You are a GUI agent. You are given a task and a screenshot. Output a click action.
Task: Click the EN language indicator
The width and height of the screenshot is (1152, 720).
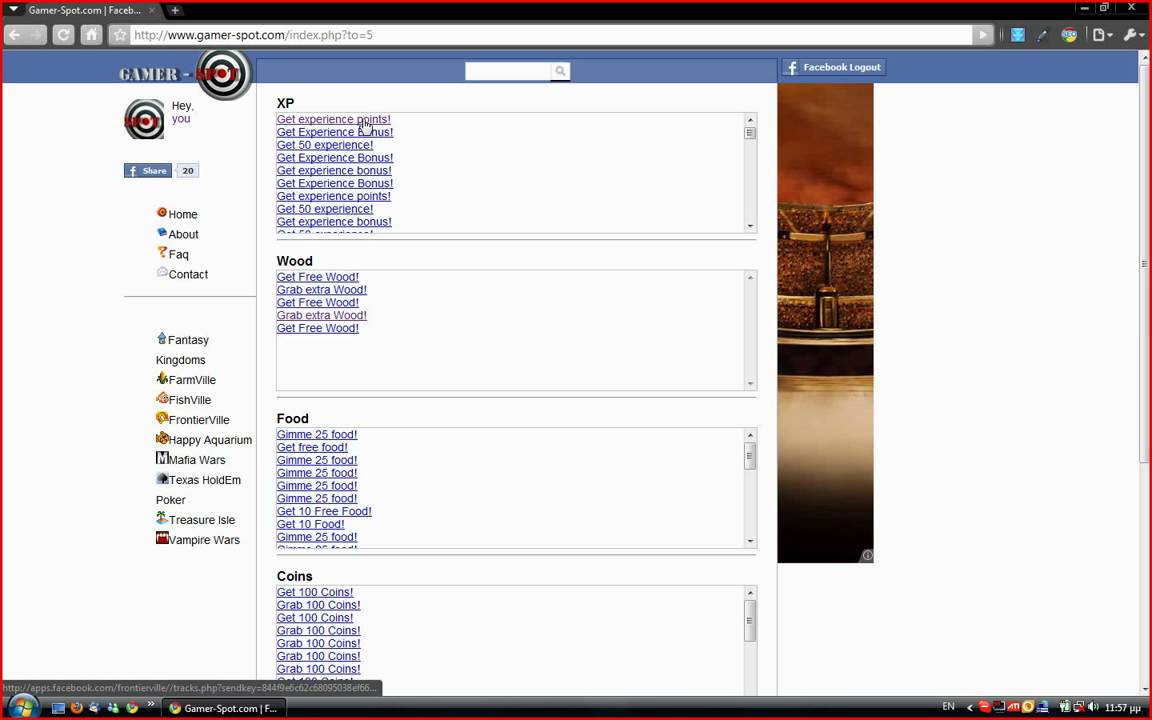pyautogui.click(x=948, y=707)
